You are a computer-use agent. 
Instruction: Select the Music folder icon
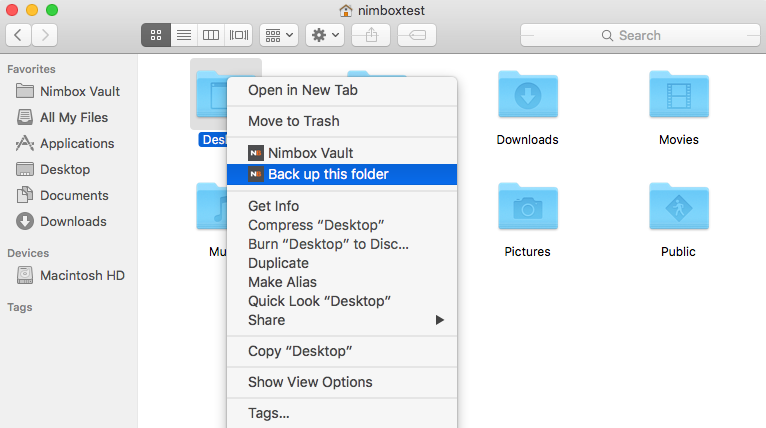pos(212,206)
